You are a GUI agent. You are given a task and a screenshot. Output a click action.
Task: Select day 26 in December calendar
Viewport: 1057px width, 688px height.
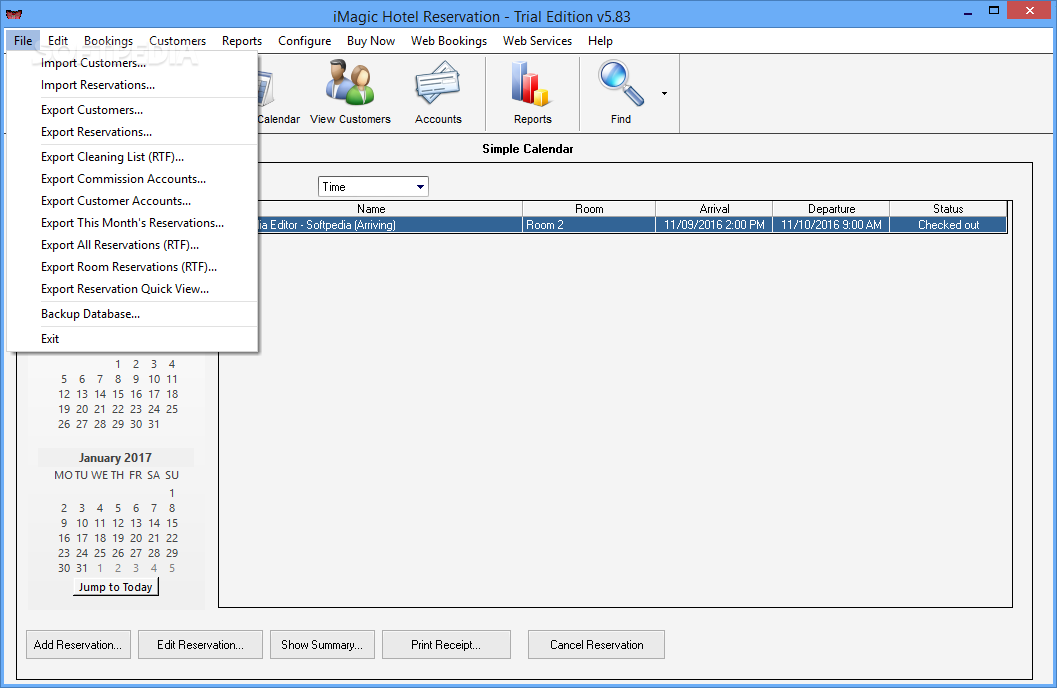coord(63,425)
